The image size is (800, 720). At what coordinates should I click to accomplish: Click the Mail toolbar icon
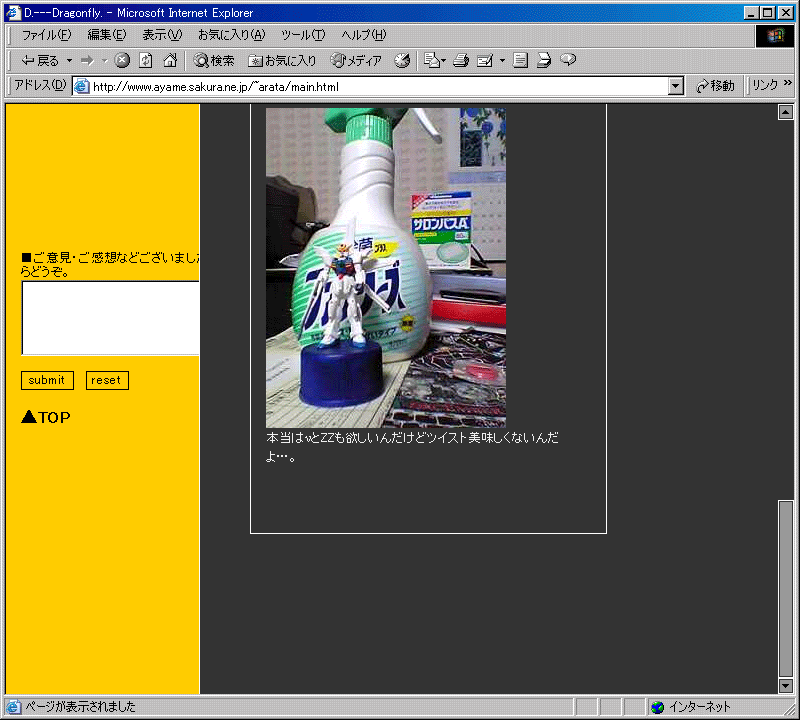(434, 61)
